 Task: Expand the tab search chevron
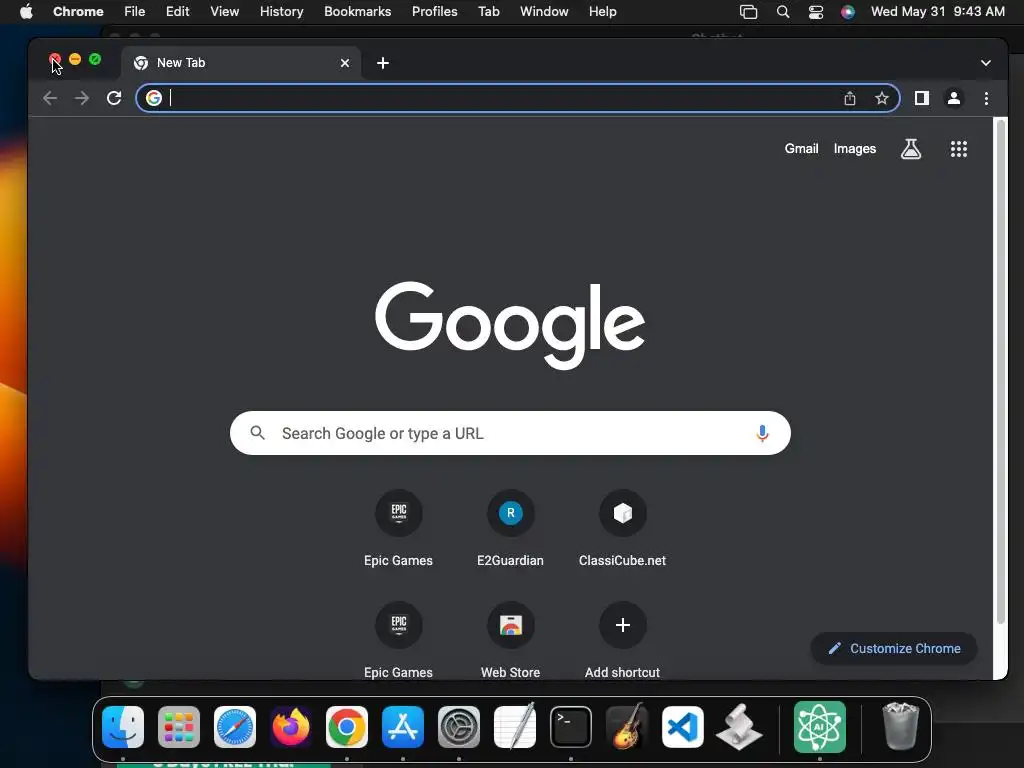tap(985, 63)
